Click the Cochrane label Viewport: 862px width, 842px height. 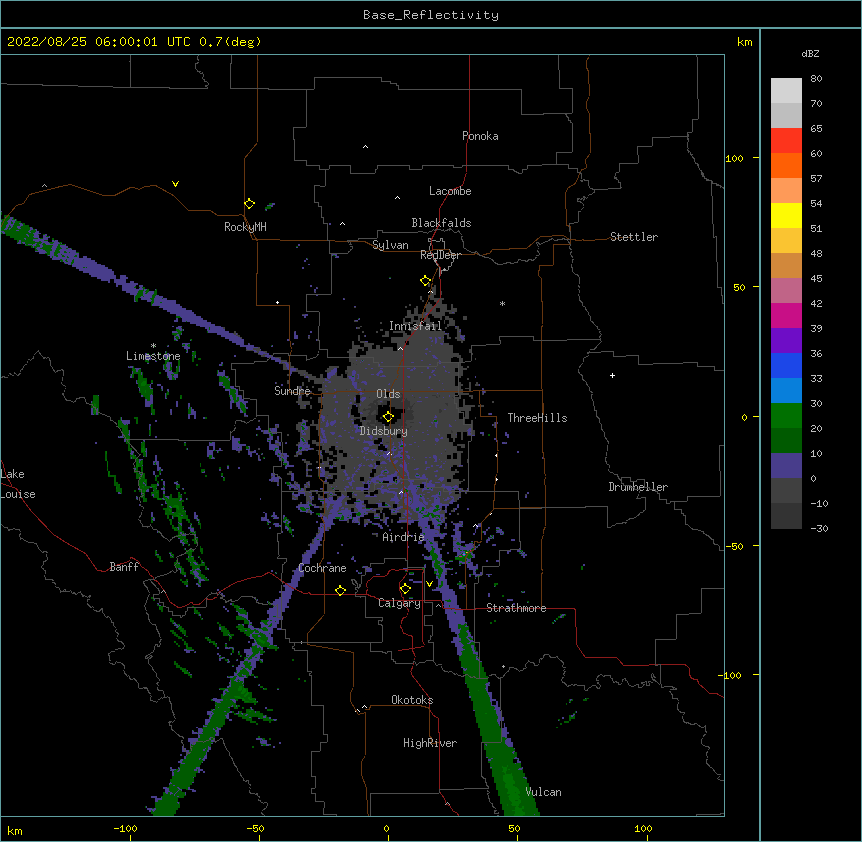pyautogui.click(x=322, y=568)
